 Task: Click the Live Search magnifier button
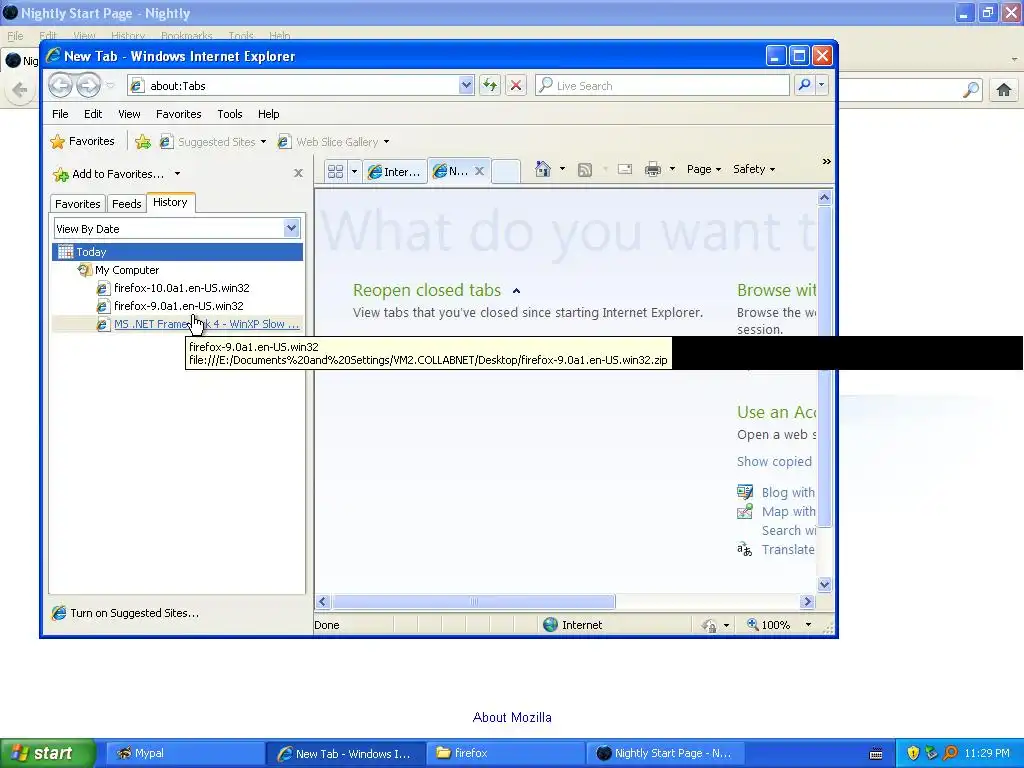coord(805,85)
